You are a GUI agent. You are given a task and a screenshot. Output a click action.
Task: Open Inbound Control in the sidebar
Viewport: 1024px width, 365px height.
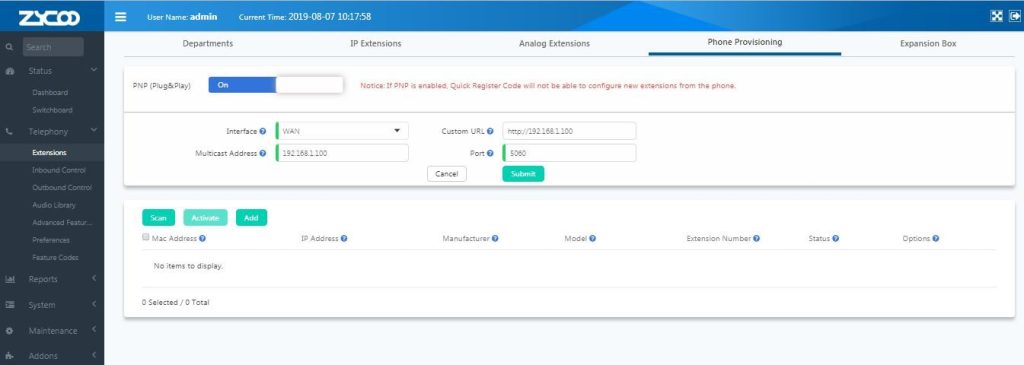(x=59, y=170)
